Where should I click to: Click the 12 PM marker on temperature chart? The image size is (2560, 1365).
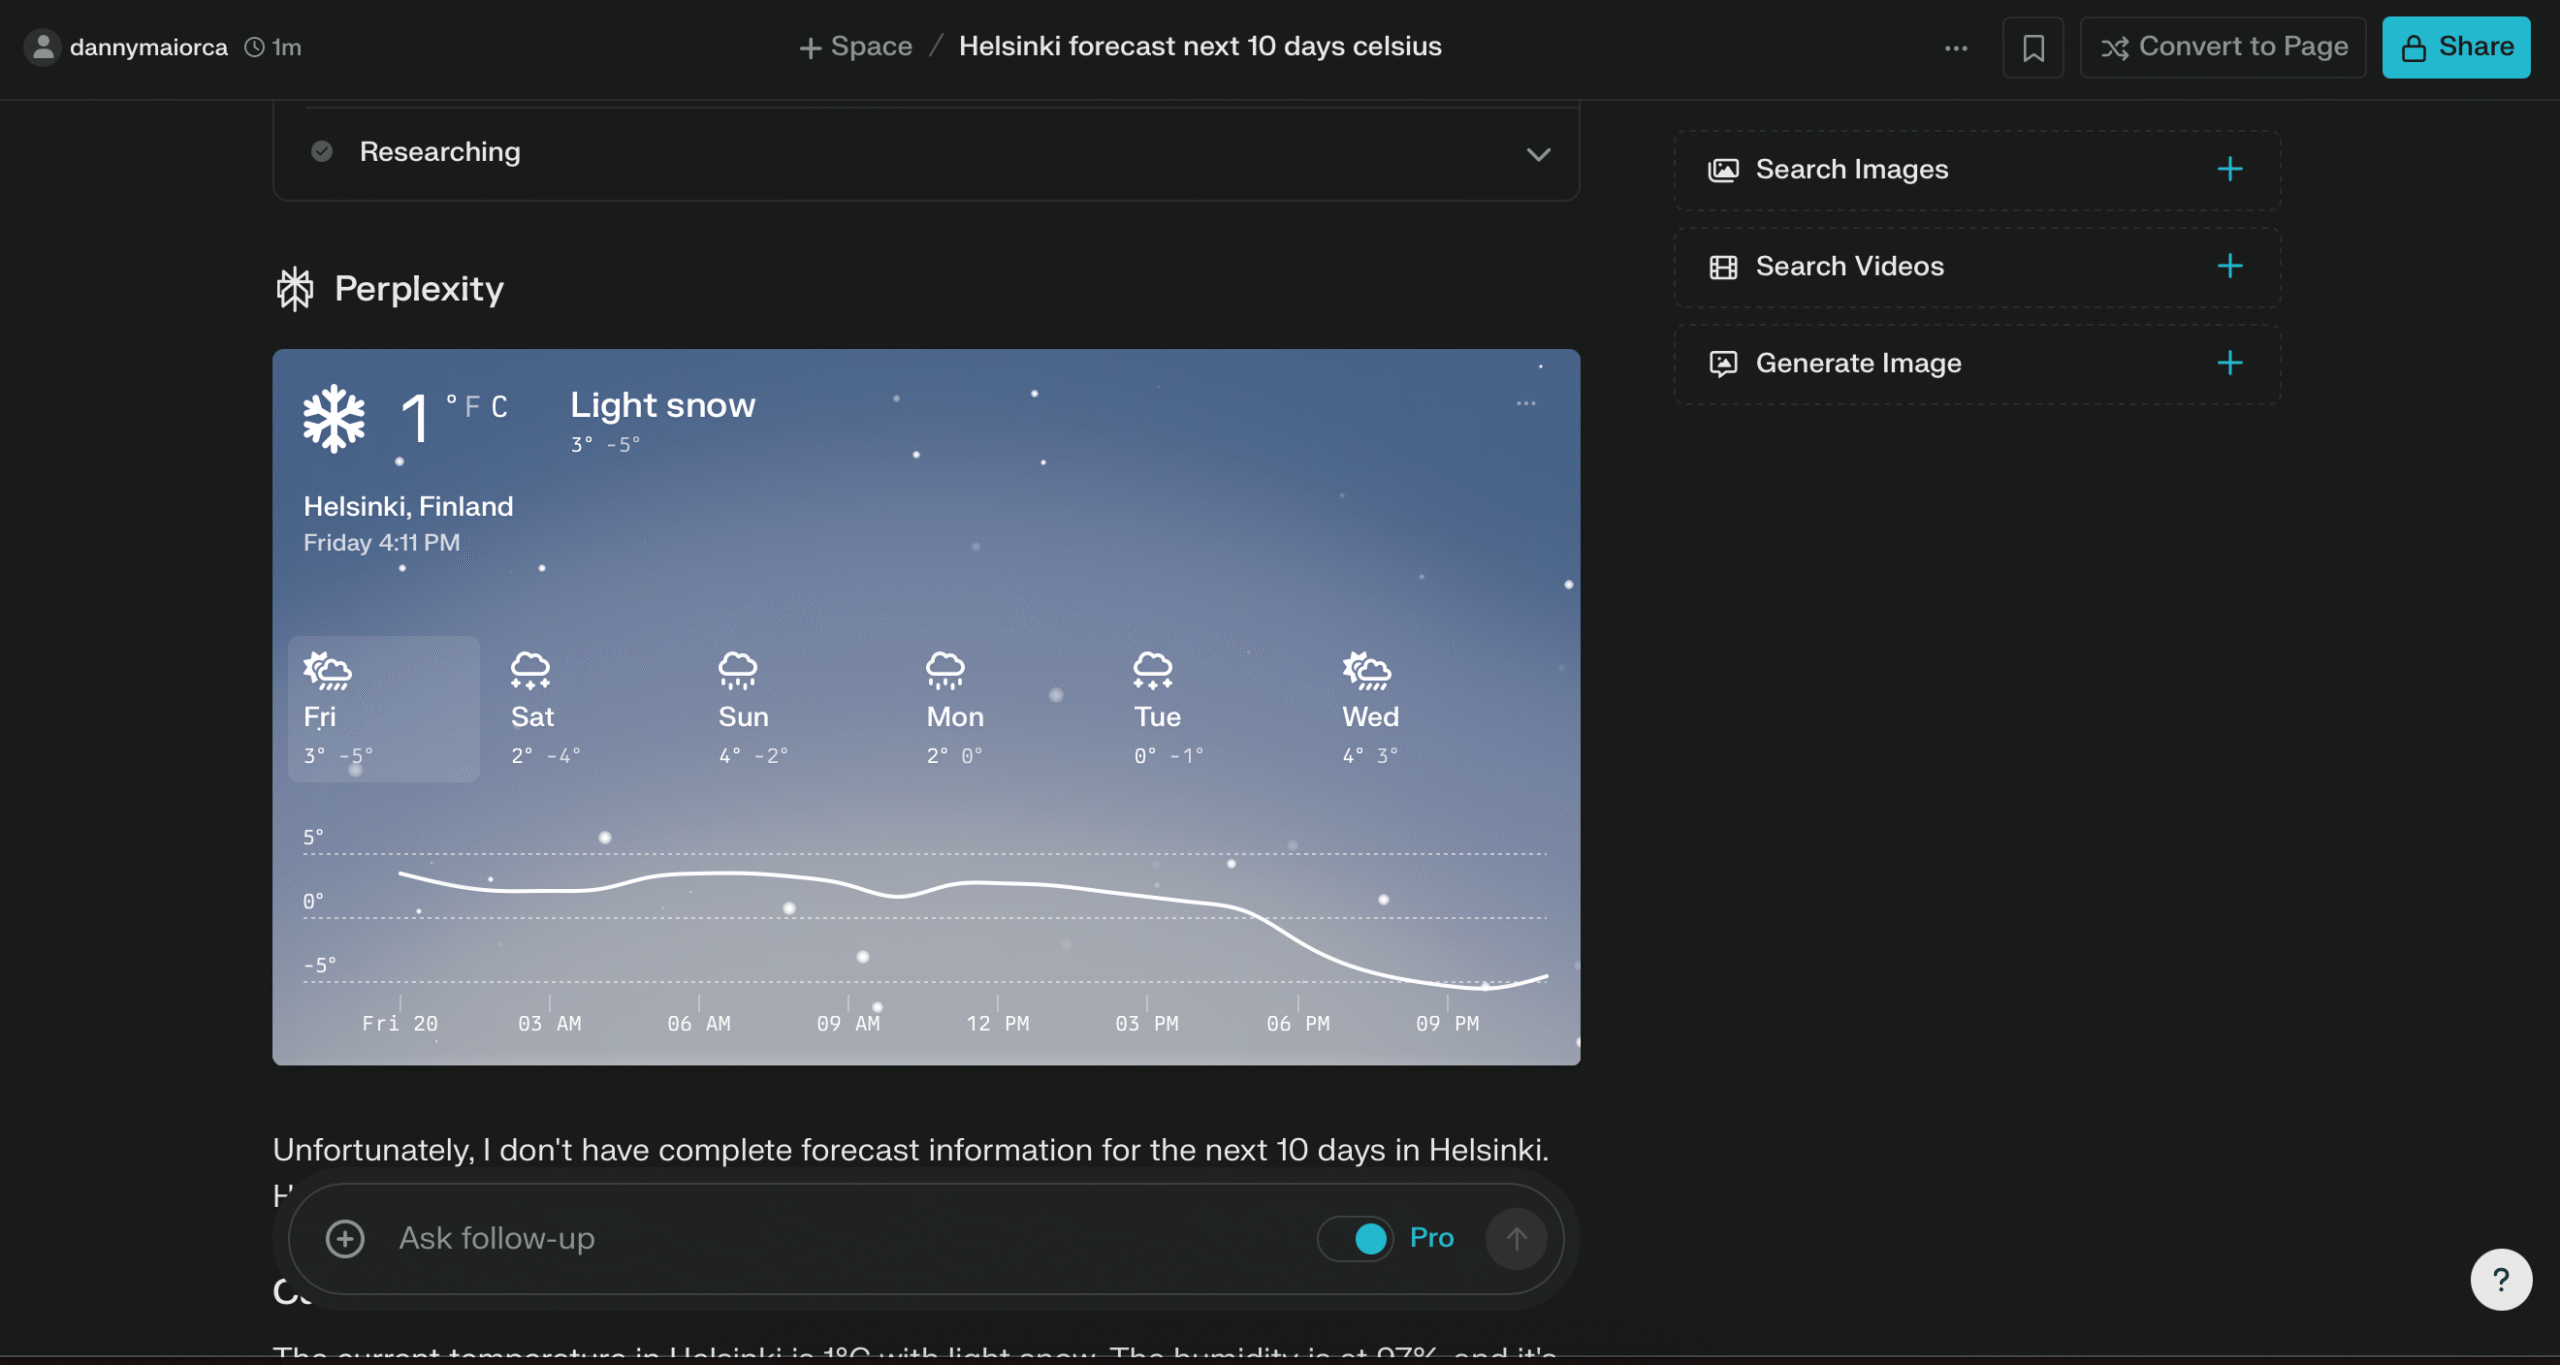(x=997, y=1022)
